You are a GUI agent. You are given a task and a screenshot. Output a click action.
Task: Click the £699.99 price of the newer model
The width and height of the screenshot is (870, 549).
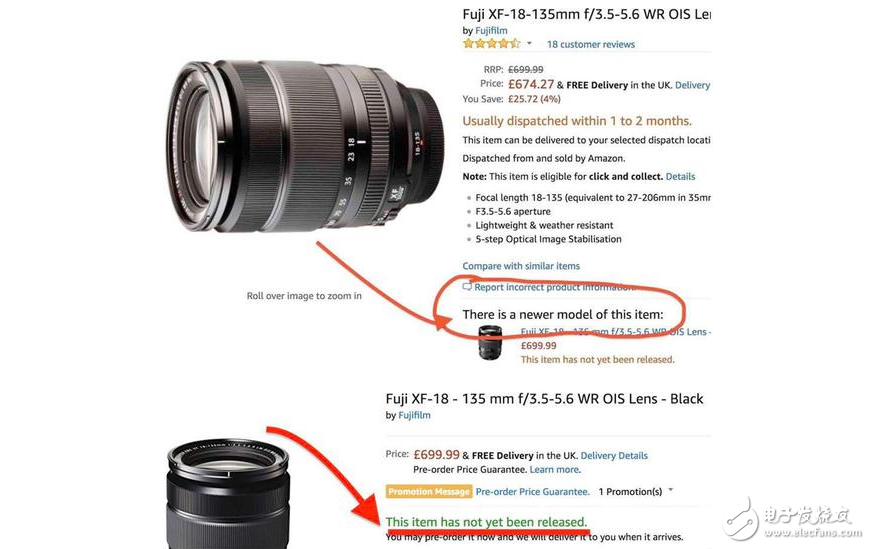[538, 345]
